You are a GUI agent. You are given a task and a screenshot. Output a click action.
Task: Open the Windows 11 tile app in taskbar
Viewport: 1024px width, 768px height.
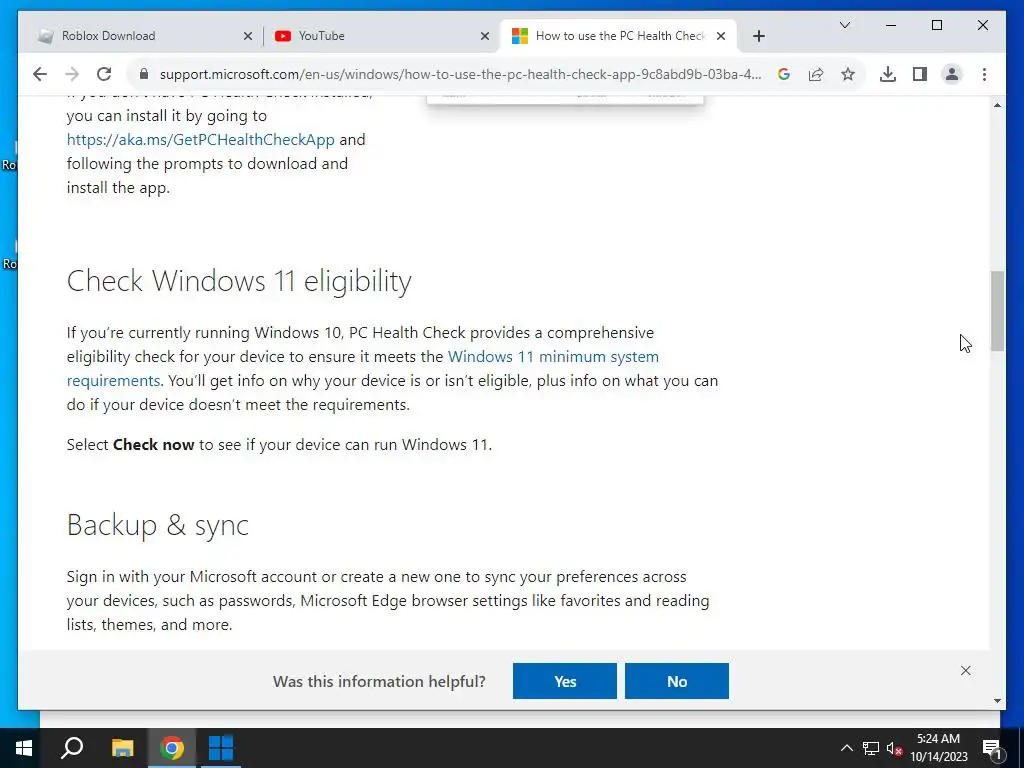(220, 748)
